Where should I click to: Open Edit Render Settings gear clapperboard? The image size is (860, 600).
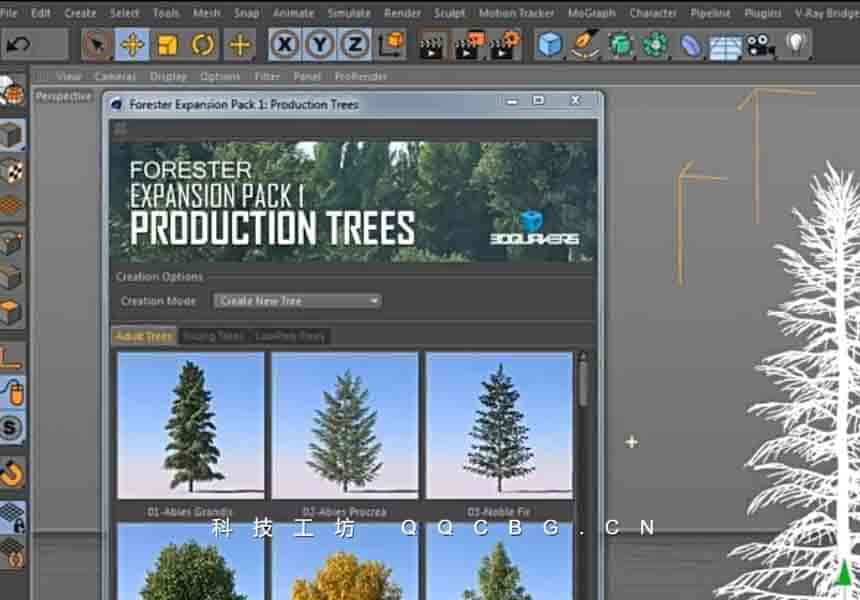point(505,45)
